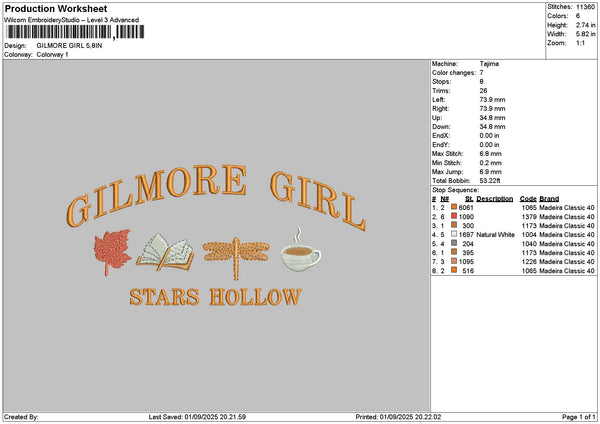Click the 'Printed: 01/09/2025 20.22.02' footer text
The image size is (600, 424).
tap(398, 417)
